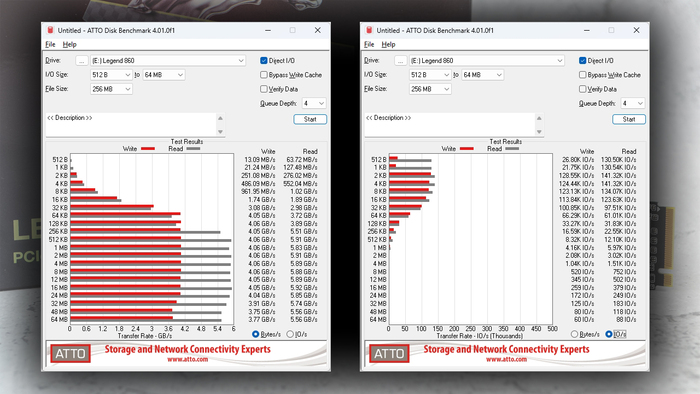Click the ATTO logo in left window banner
The height and width of the screenshot is (394, 700).
click(71, 353)
